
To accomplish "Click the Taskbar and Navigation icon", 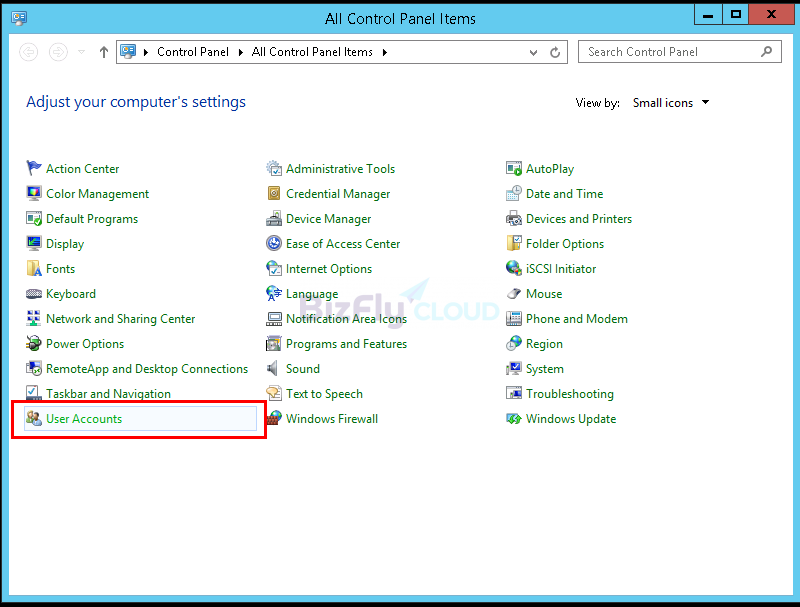I will 34,393.
